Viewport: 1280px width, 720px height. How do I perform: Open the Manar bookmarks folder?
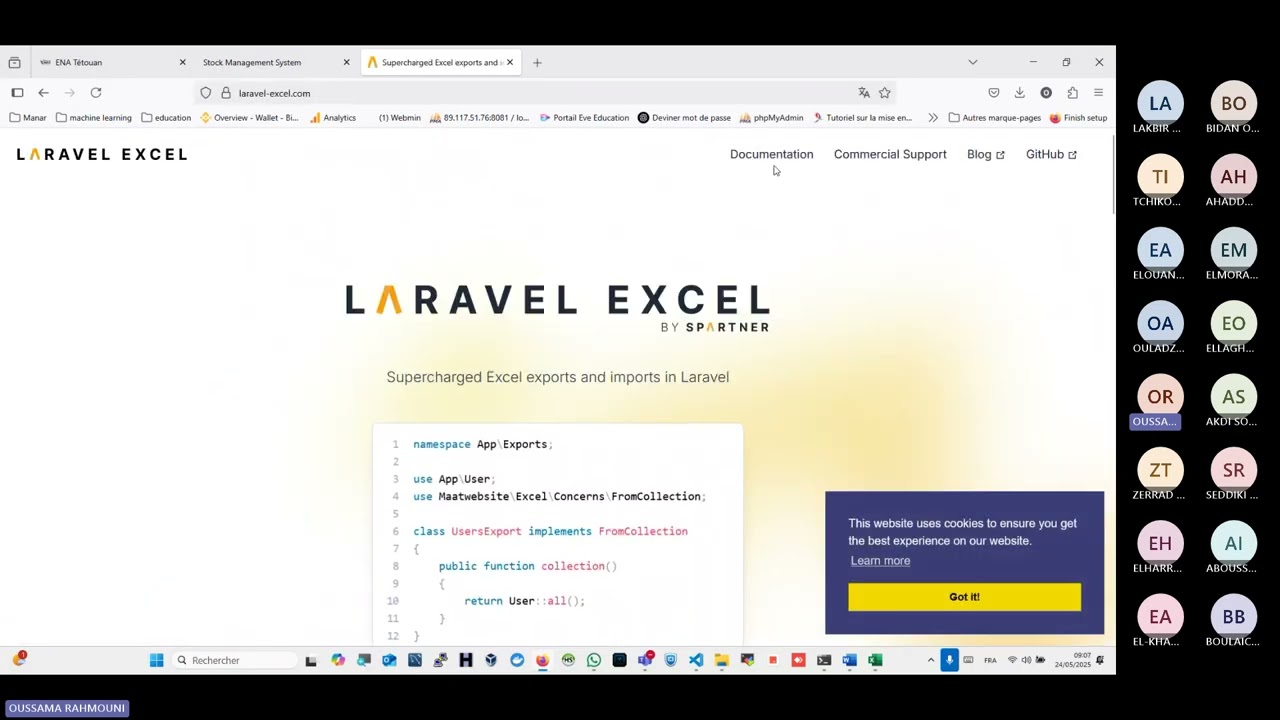[28, 118]
